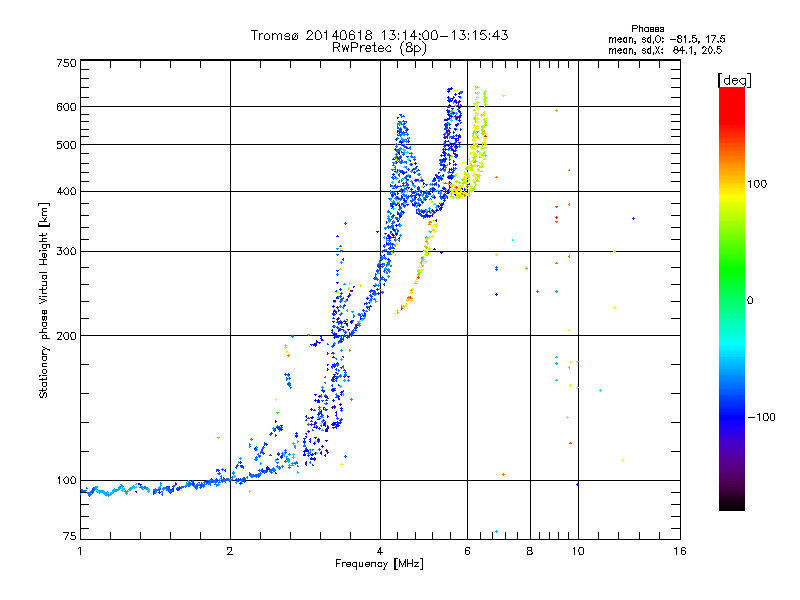Click the x-axis tick label '1'
Image resolution: width=800 pixels, height=600 pixels.
(80, 551)
